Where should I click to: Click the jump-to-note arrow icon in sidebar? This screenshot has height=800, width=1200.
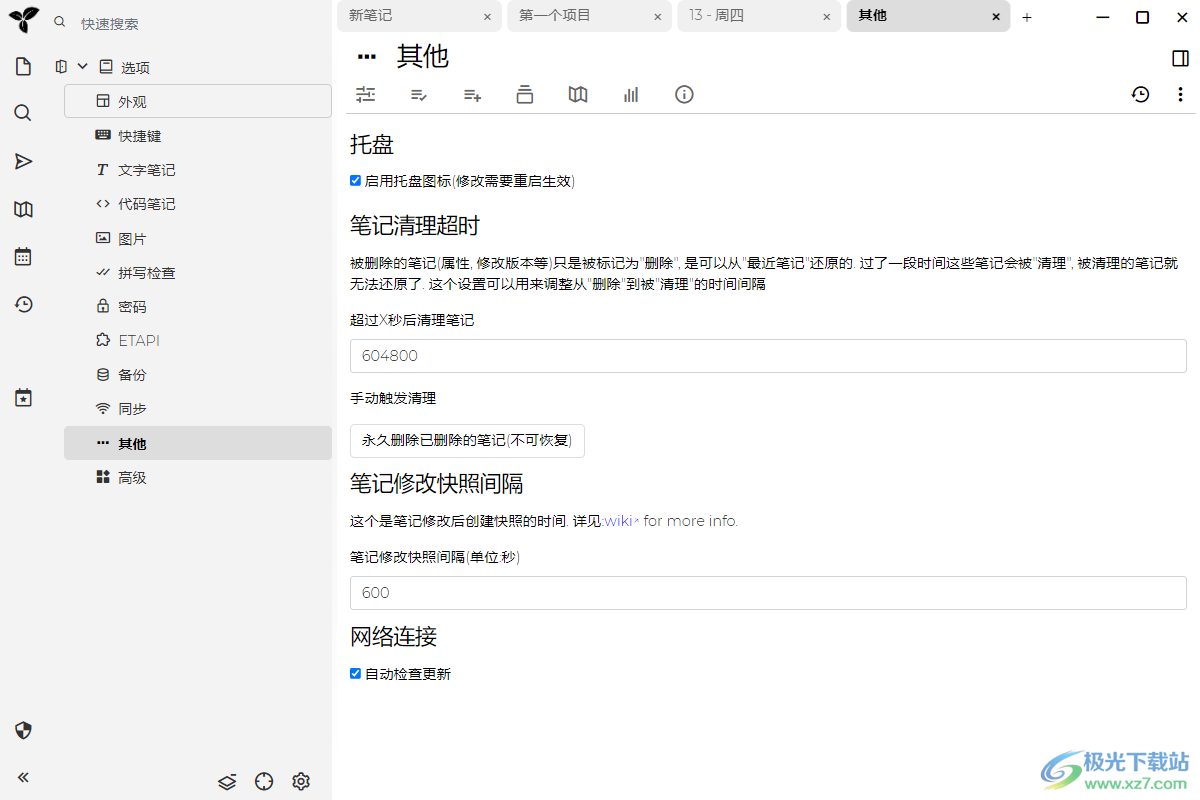pyautogui.click(x=23, y=161)
